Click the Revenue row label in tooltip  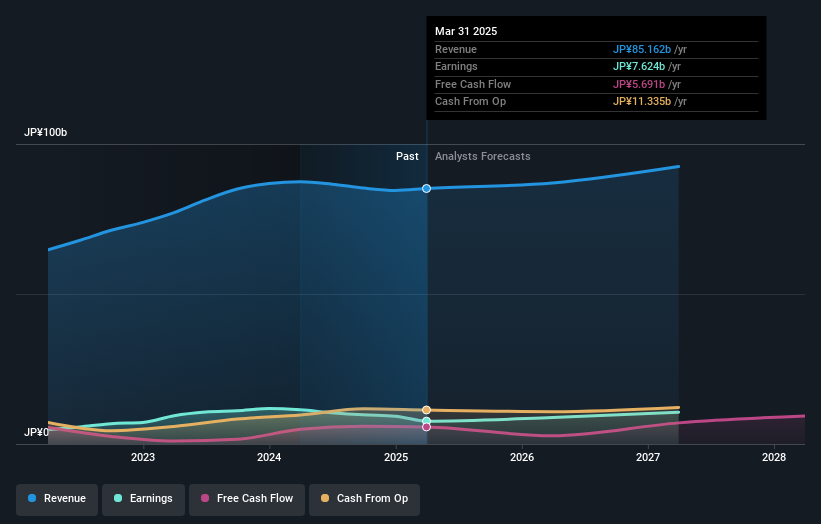(456, 49)
